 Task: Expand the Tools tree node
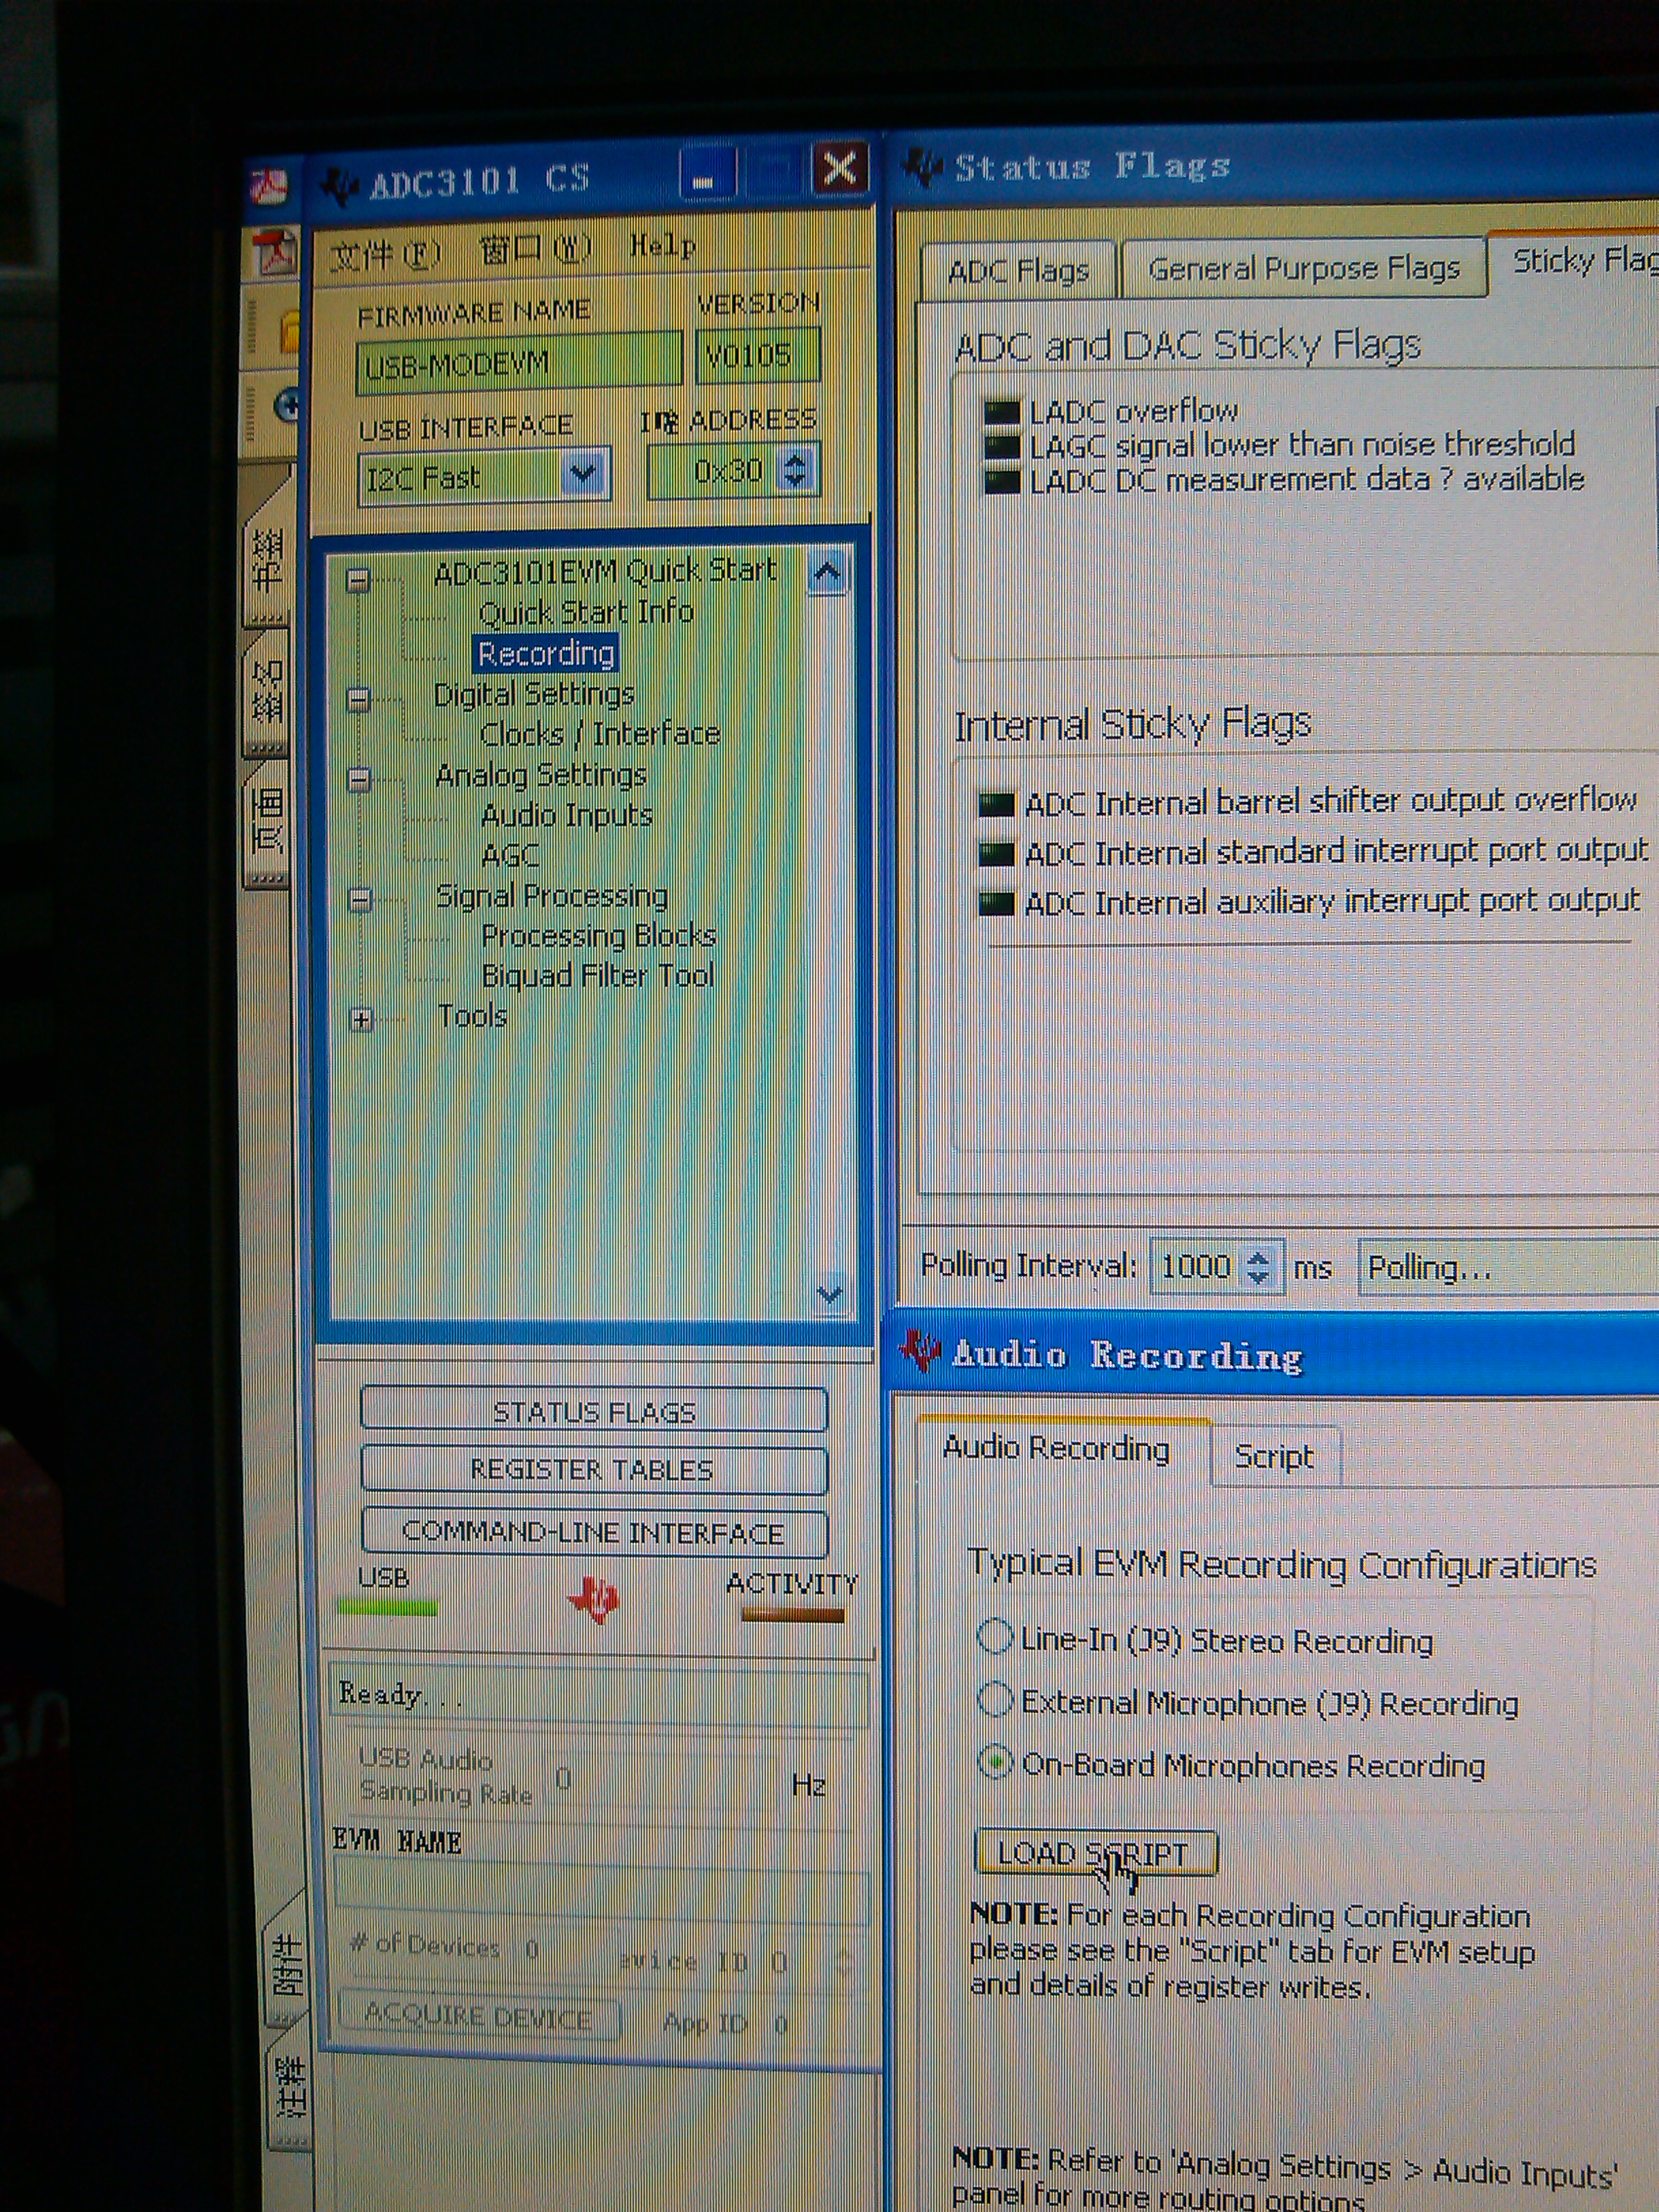coord(361,1019)
